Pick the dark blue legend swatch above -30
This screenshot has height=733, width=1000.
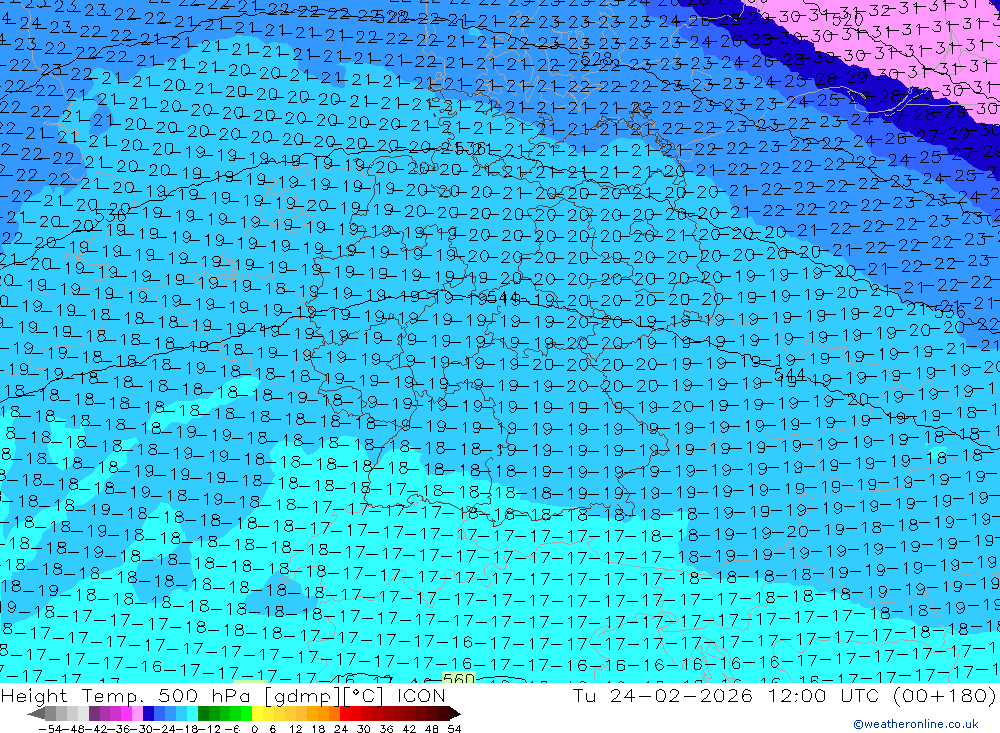pos(148,713)
